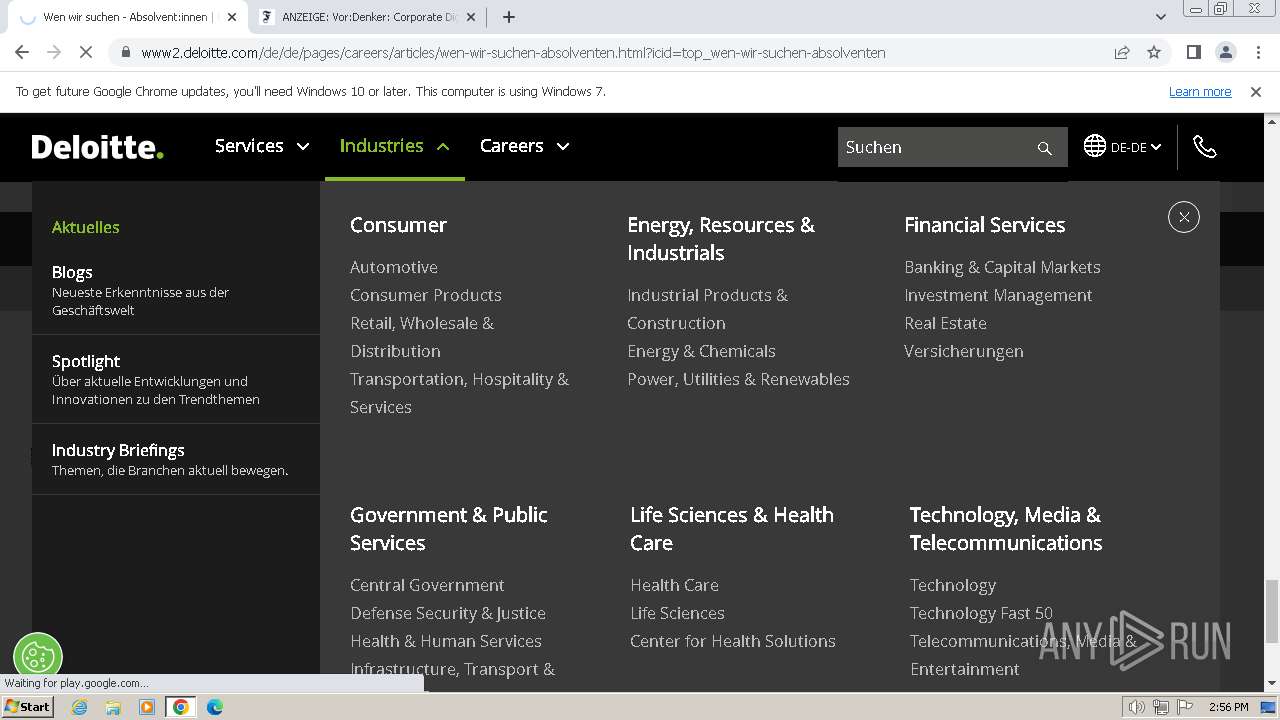Open Energy, Resources & Industrials heading
1280x720 pixels.
721,239
